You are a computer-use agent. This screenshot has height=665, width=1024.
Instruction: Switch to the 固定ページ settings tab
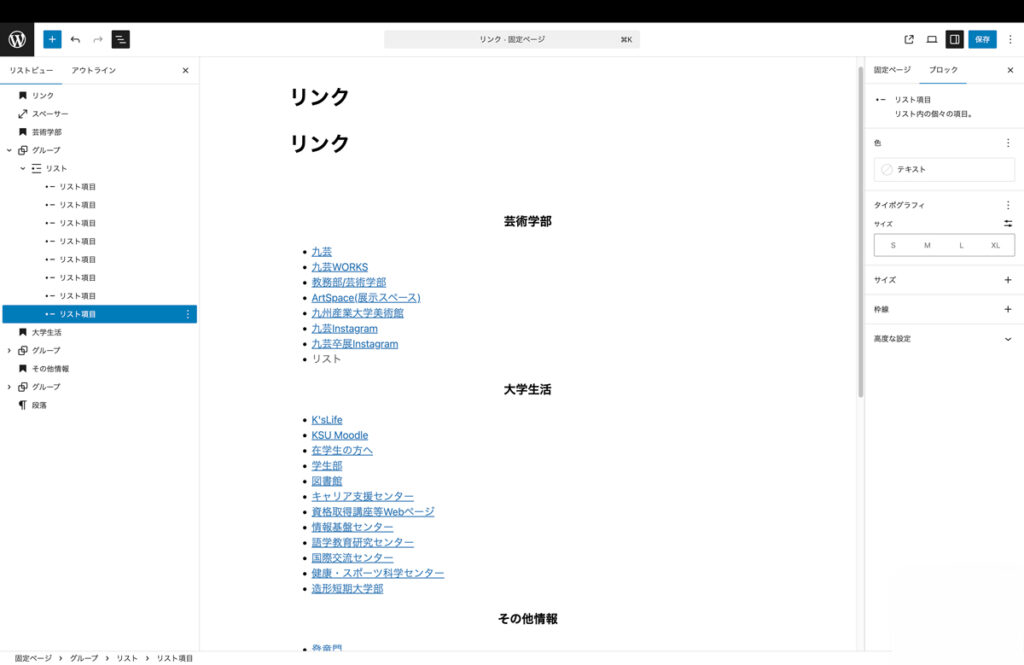[892, 71]
